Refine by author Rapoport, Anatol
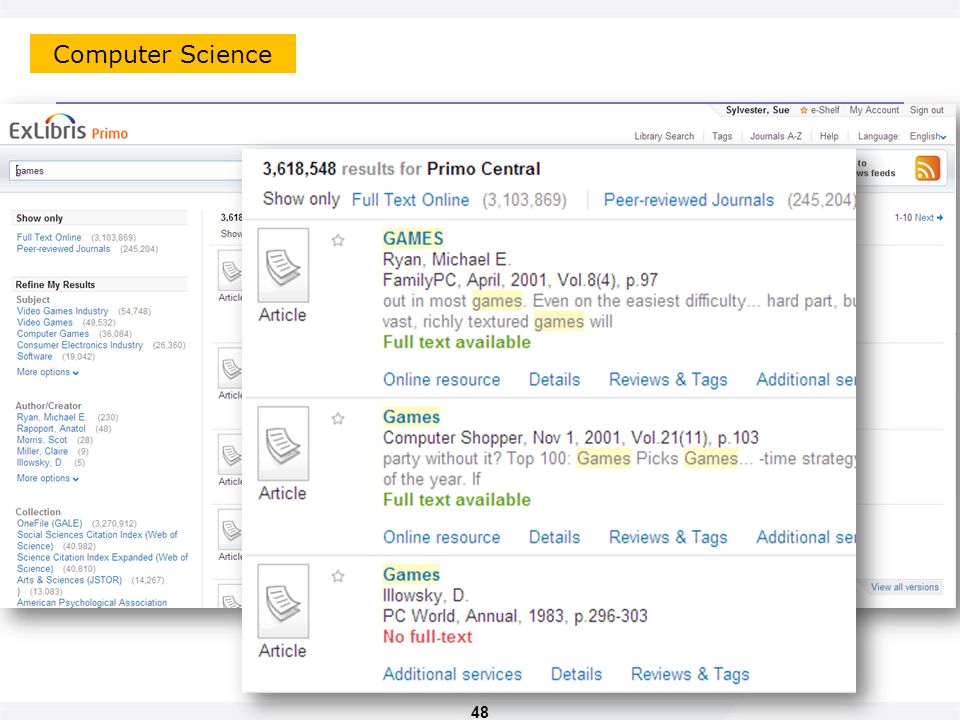The width and height of the screenshot is (960, 720). pos(51,429)
